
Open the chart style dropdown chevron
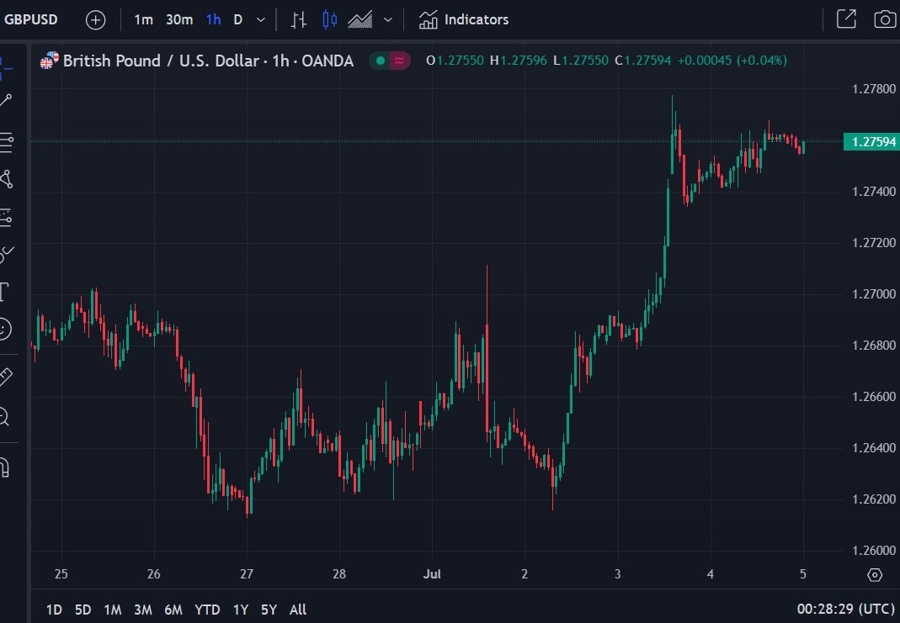(389, 19)
